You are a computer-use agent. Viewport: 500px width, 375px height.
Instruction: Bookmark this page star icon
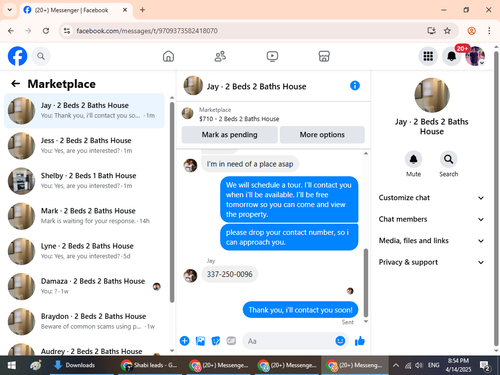click(x=447, y=31)
